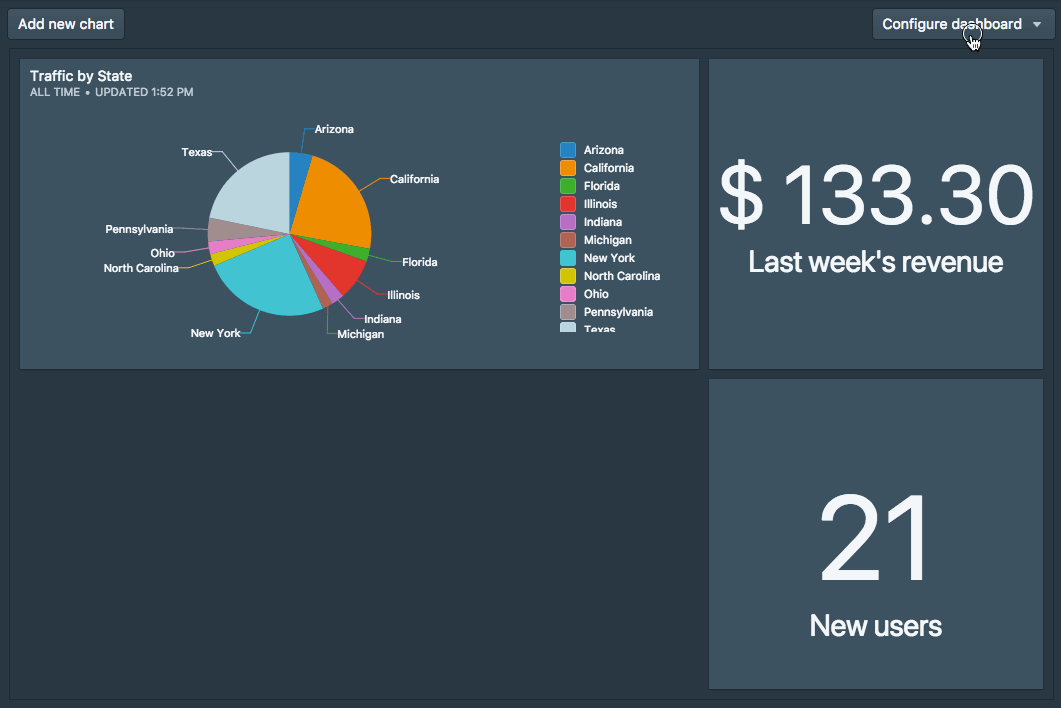Click the New users caption
The height and width of the screenshot is (708, 1061).
[876, 626]
